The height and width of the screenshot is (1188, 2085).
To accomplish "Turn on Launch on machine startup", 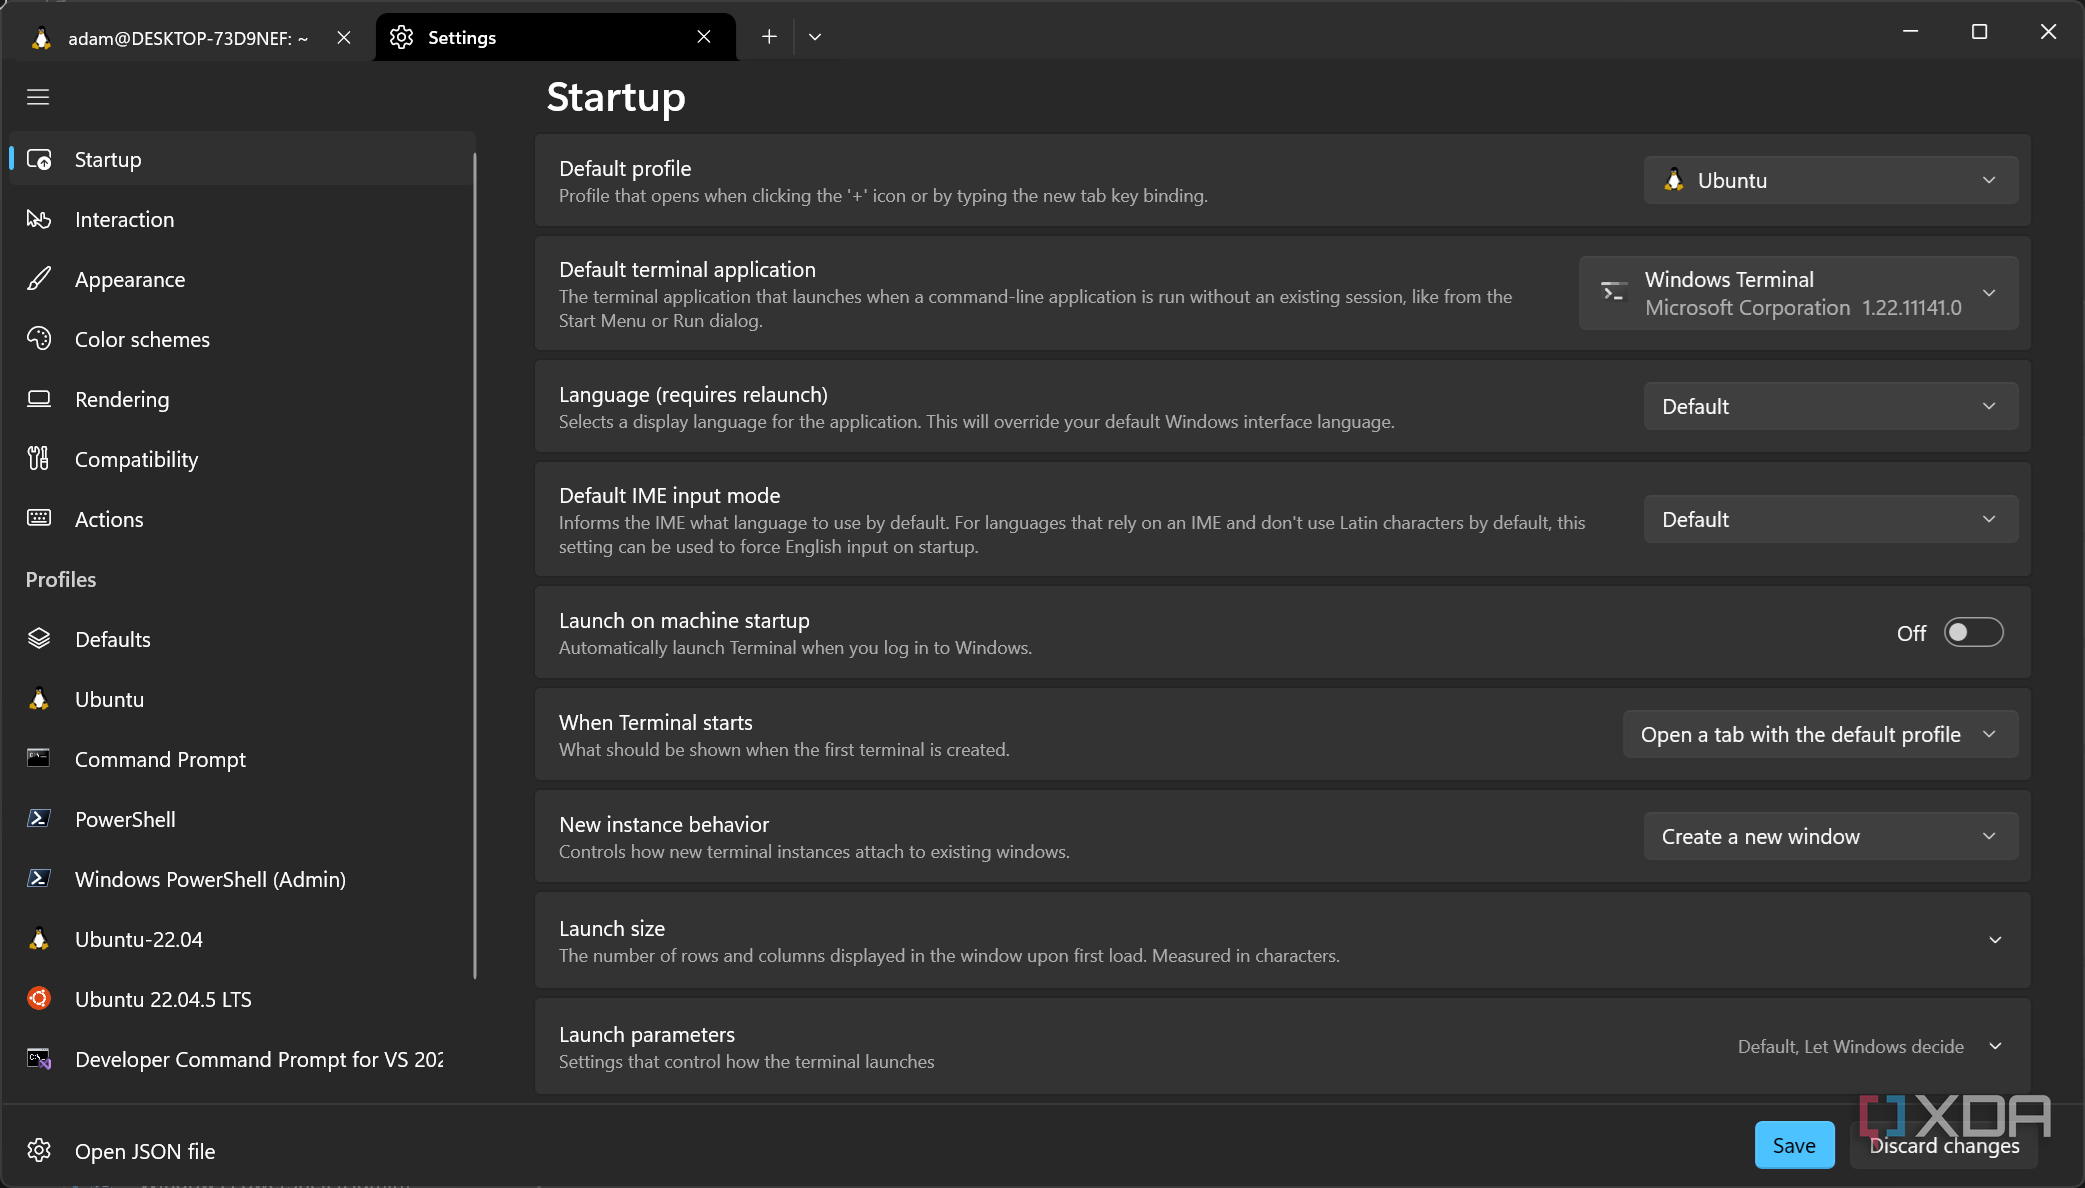I will (1973, 633).
